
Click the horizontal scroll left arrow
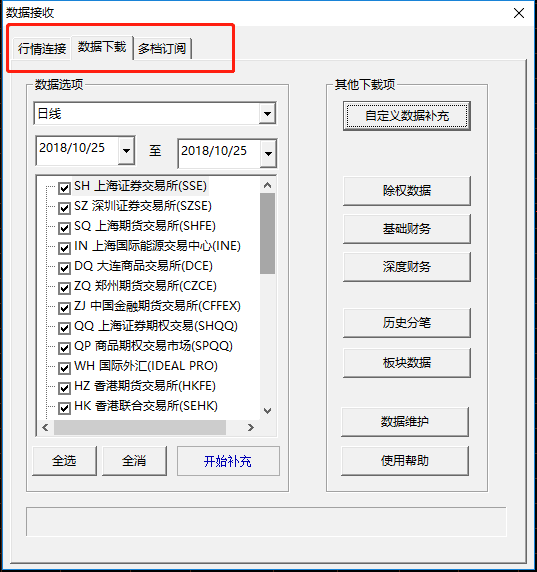pos(45,427)
